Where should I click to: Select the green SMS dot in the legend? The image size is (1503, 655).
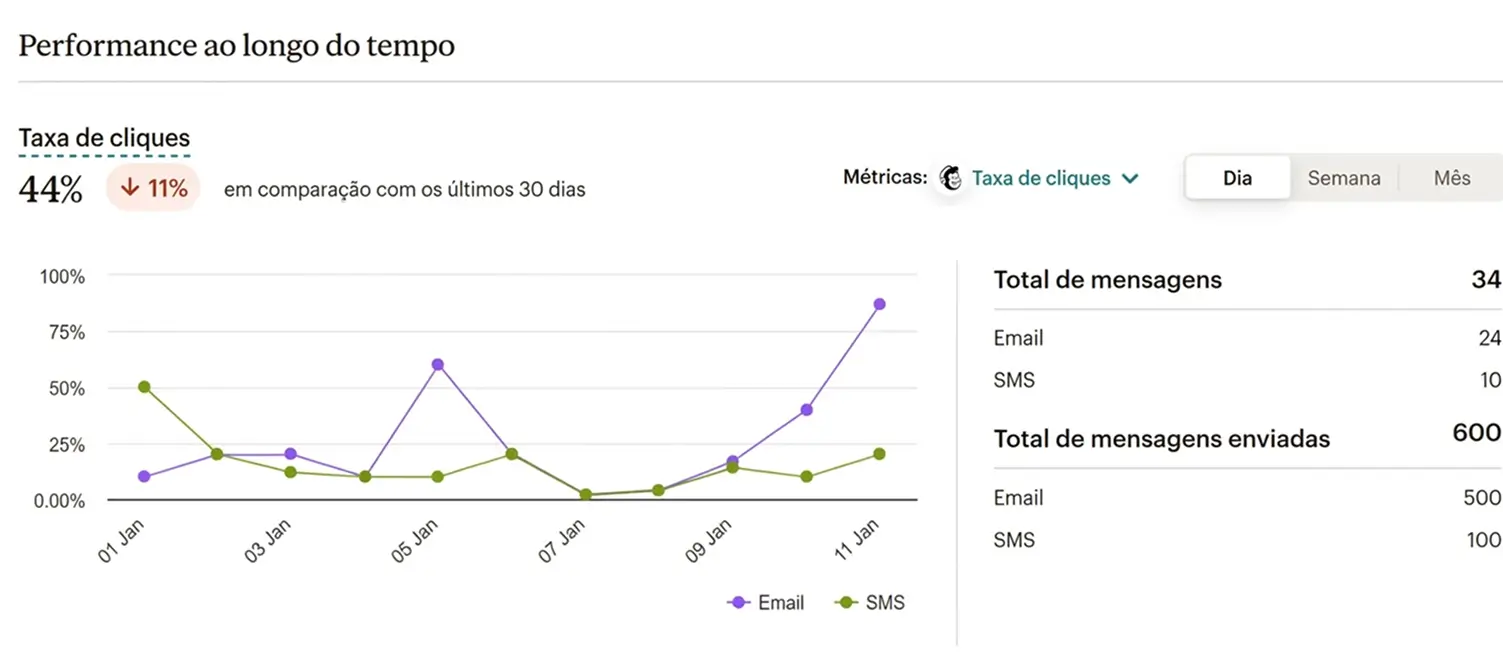coord(847,602)
